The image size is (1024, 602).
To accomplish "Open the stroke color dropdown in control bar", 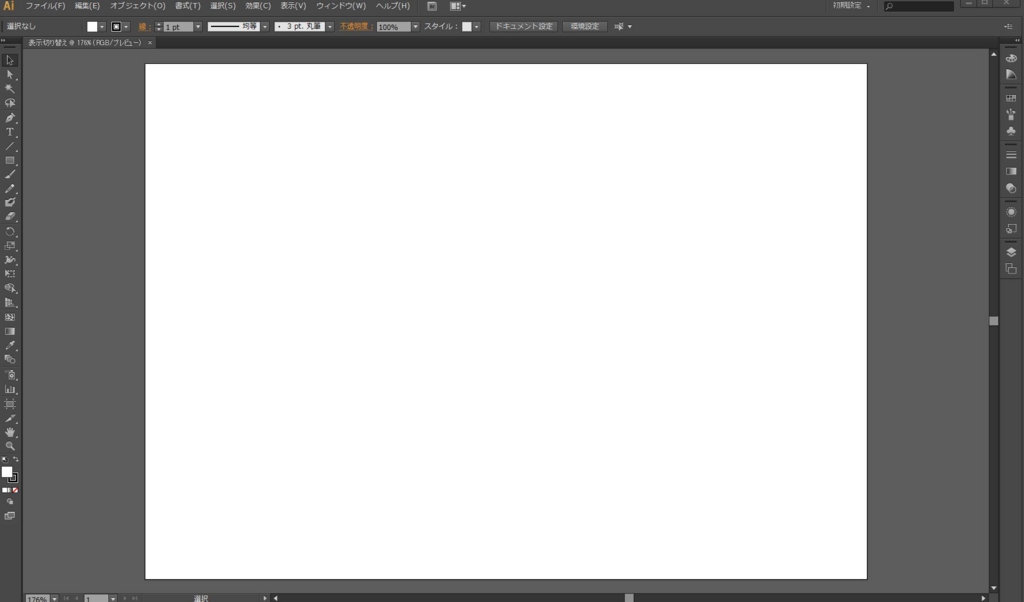I will (x=126, y=27).
